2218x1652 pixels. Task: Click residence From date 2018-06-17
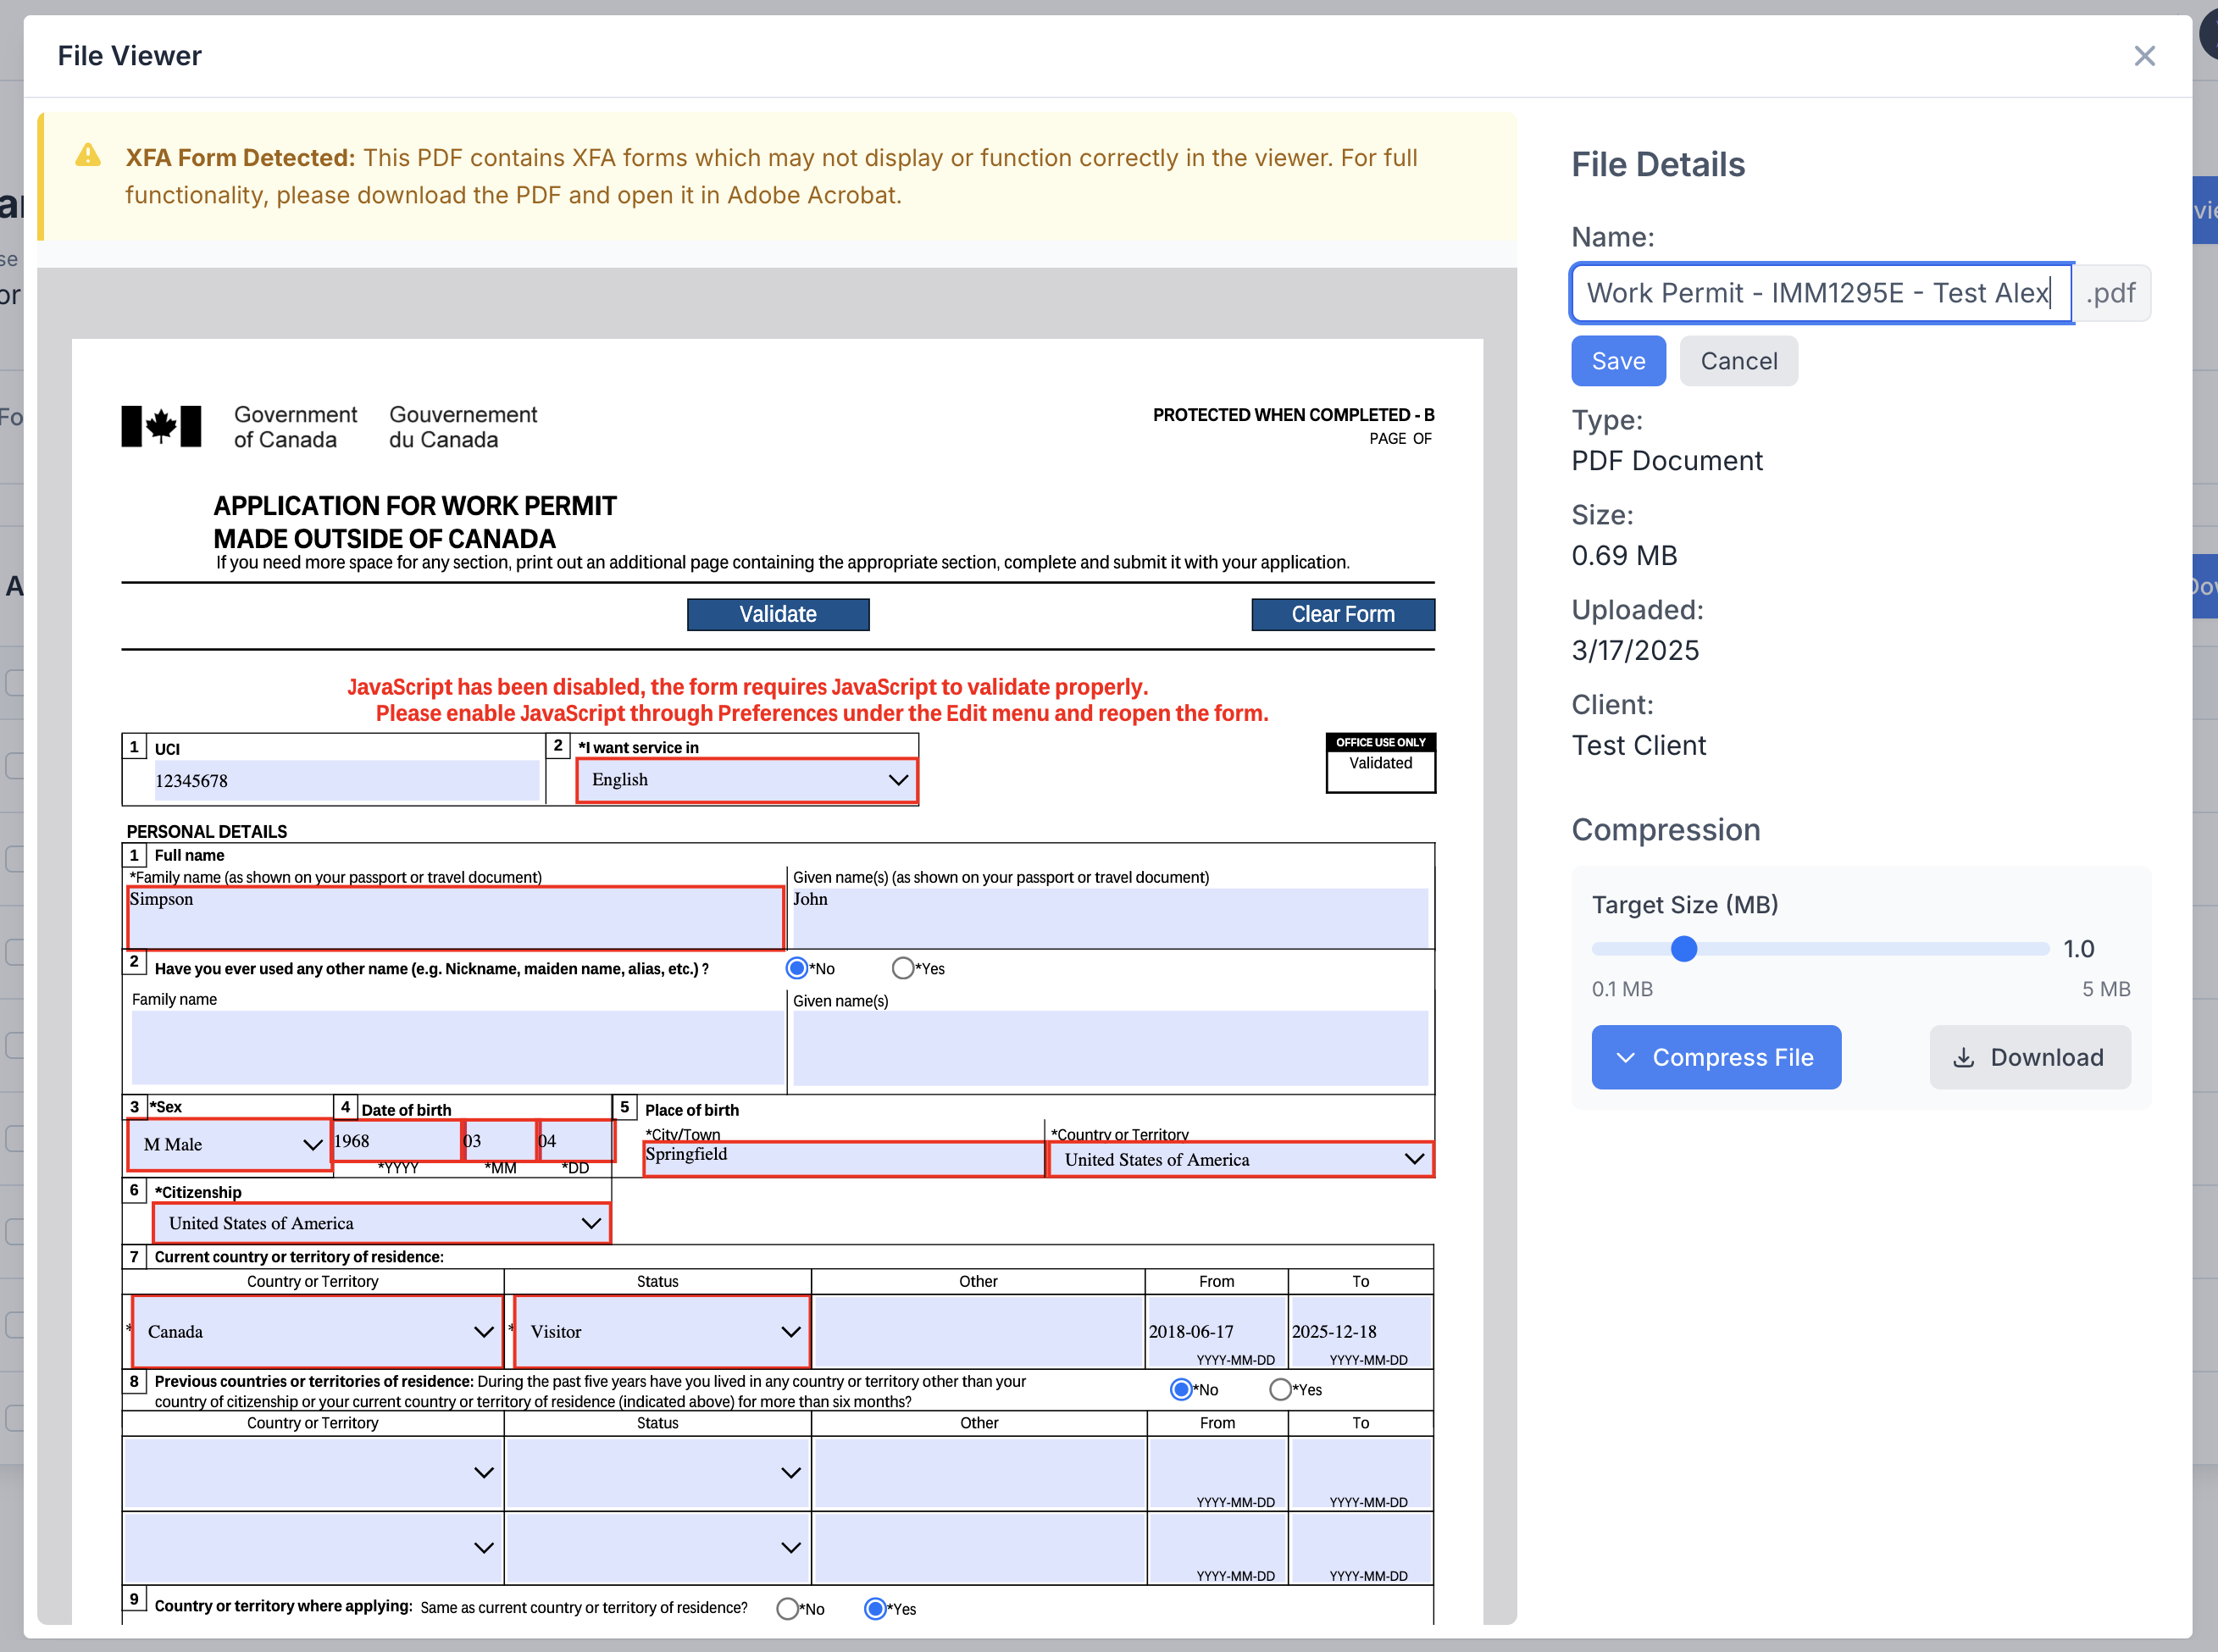1216,1331
